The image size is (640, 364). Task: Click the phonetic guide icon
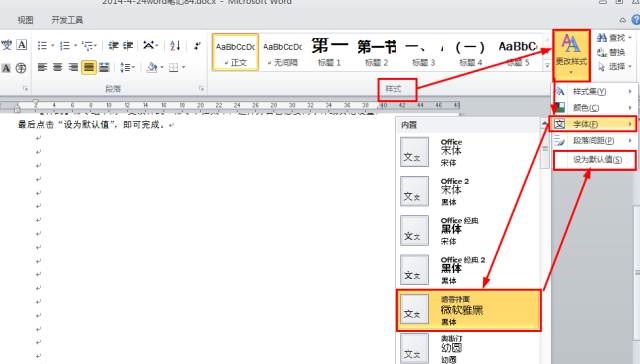(7, 44)
